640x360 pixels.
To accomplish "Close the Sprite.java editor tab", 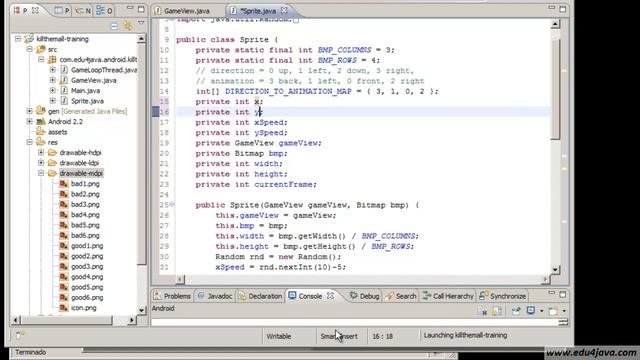I will pos(284,10).
